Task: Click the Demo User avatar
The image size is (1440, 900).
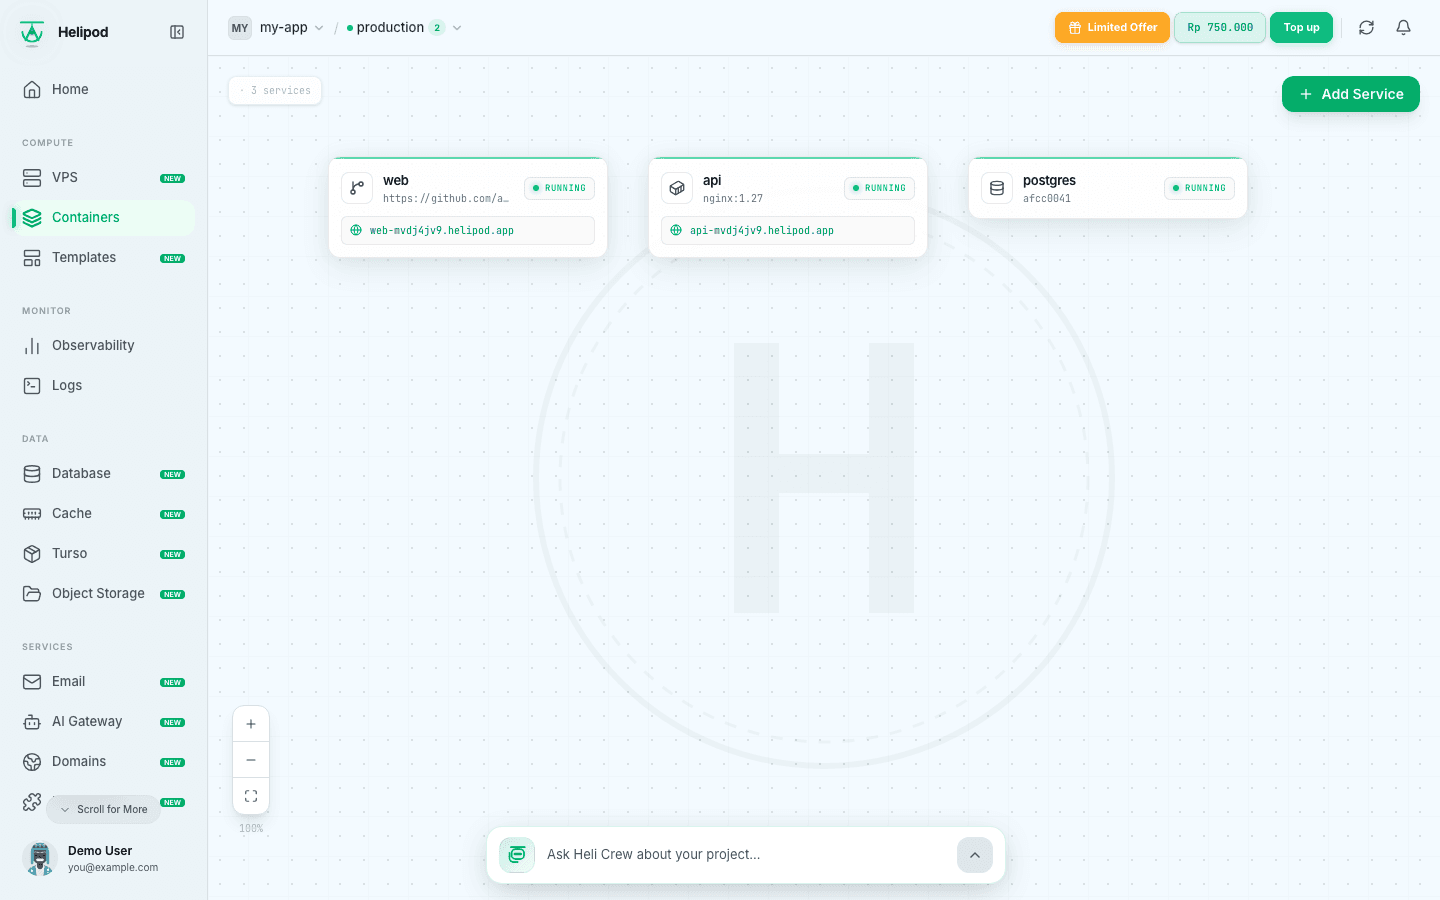Action: [x=40, y=858]
